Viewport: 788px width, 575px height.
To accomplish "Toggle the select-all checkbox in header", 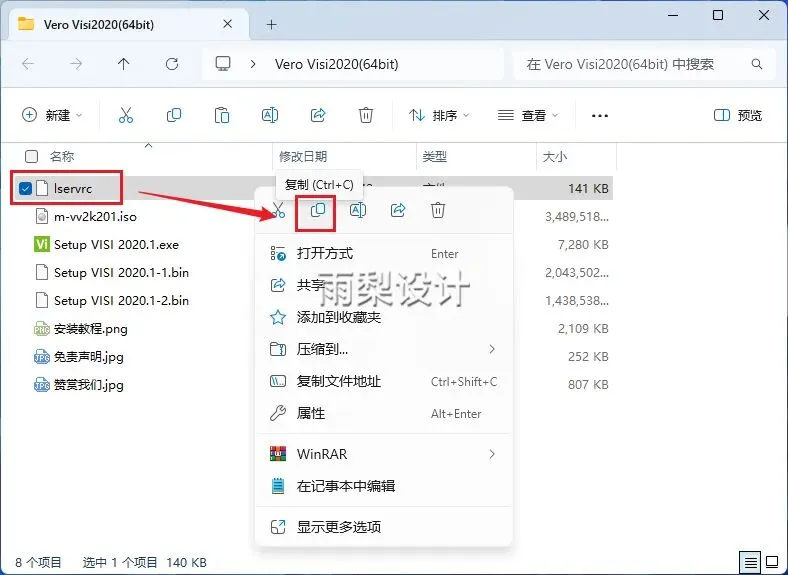I will 31,156.
